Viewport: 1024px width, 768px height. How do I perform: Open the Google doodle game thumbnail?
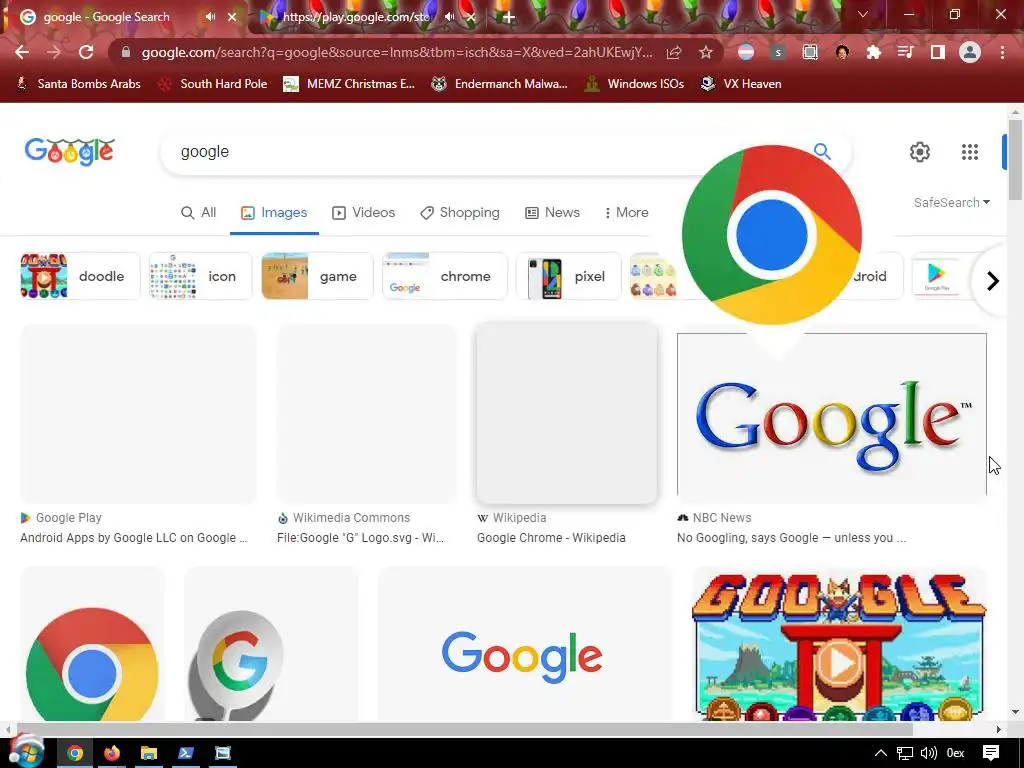click(x=839, y=645)
